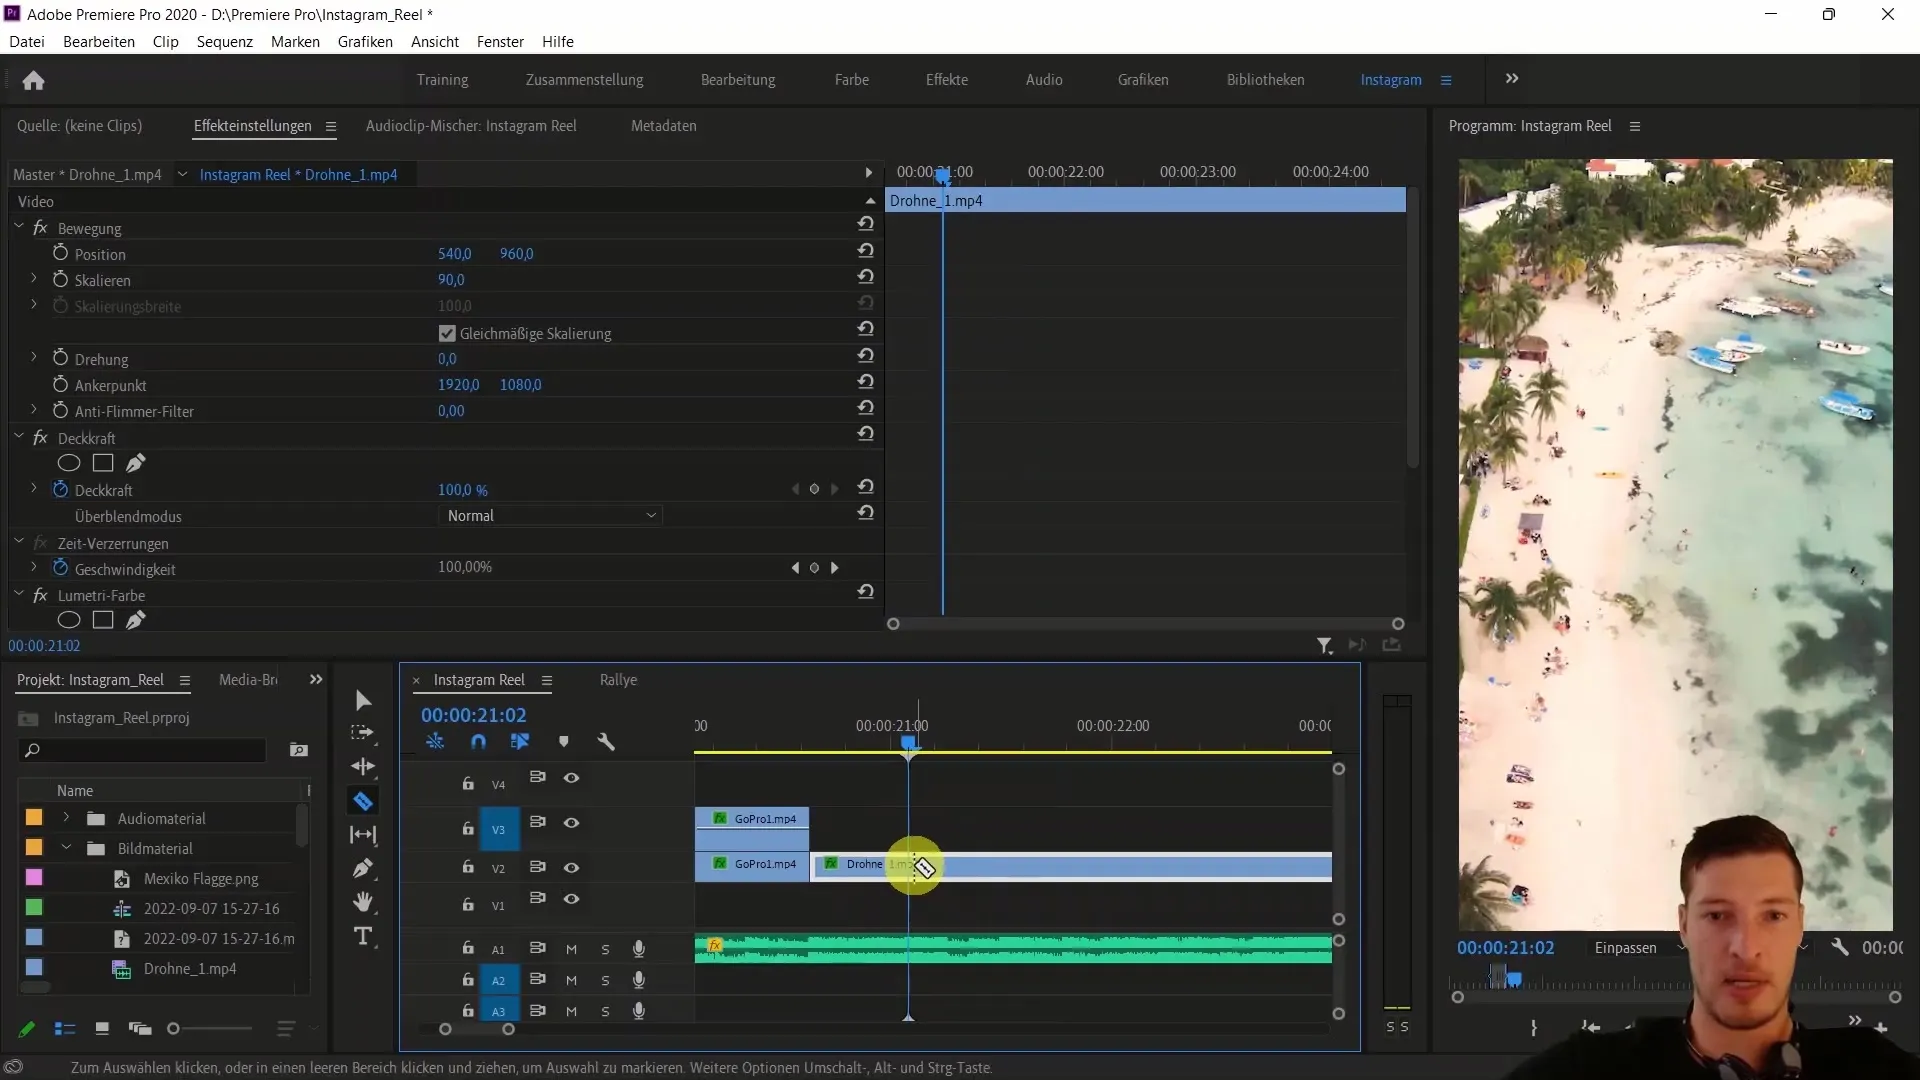Toggle insert sequences as nests icon
Viewport: 1920px width, 1080px height.
point(434,741)
